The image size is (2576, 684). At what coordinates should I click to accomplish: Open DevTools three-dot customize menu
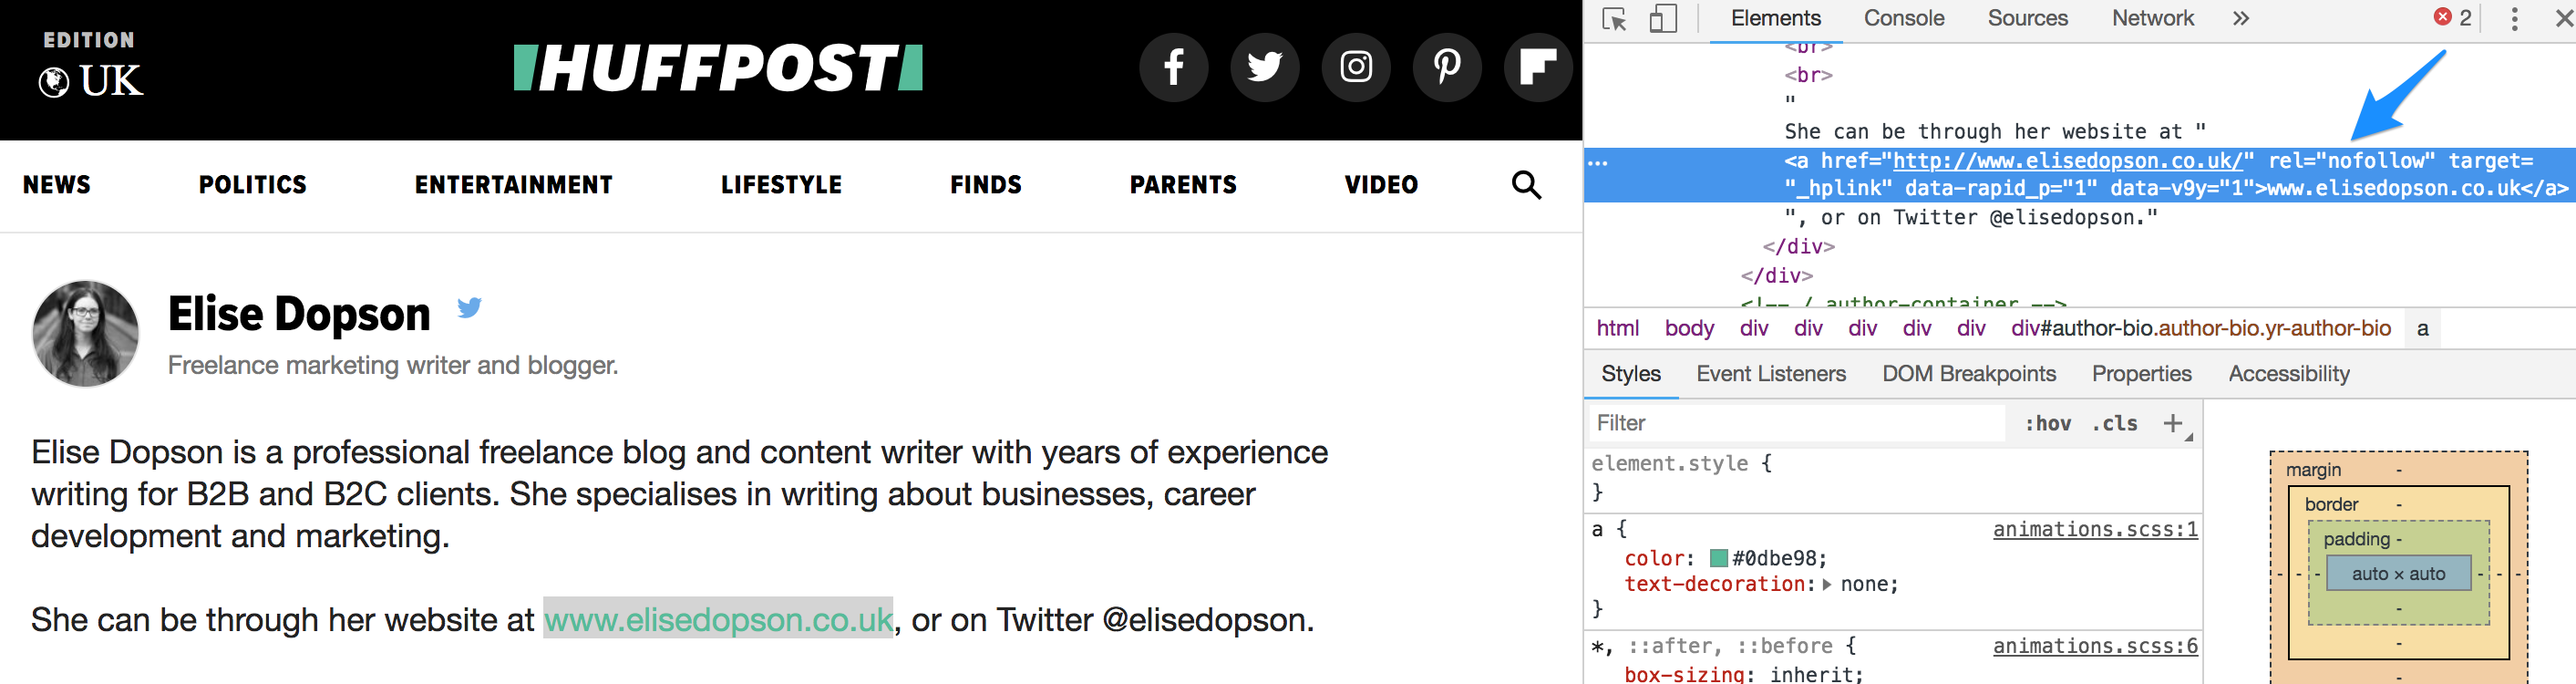click(x=2514, y=19)
